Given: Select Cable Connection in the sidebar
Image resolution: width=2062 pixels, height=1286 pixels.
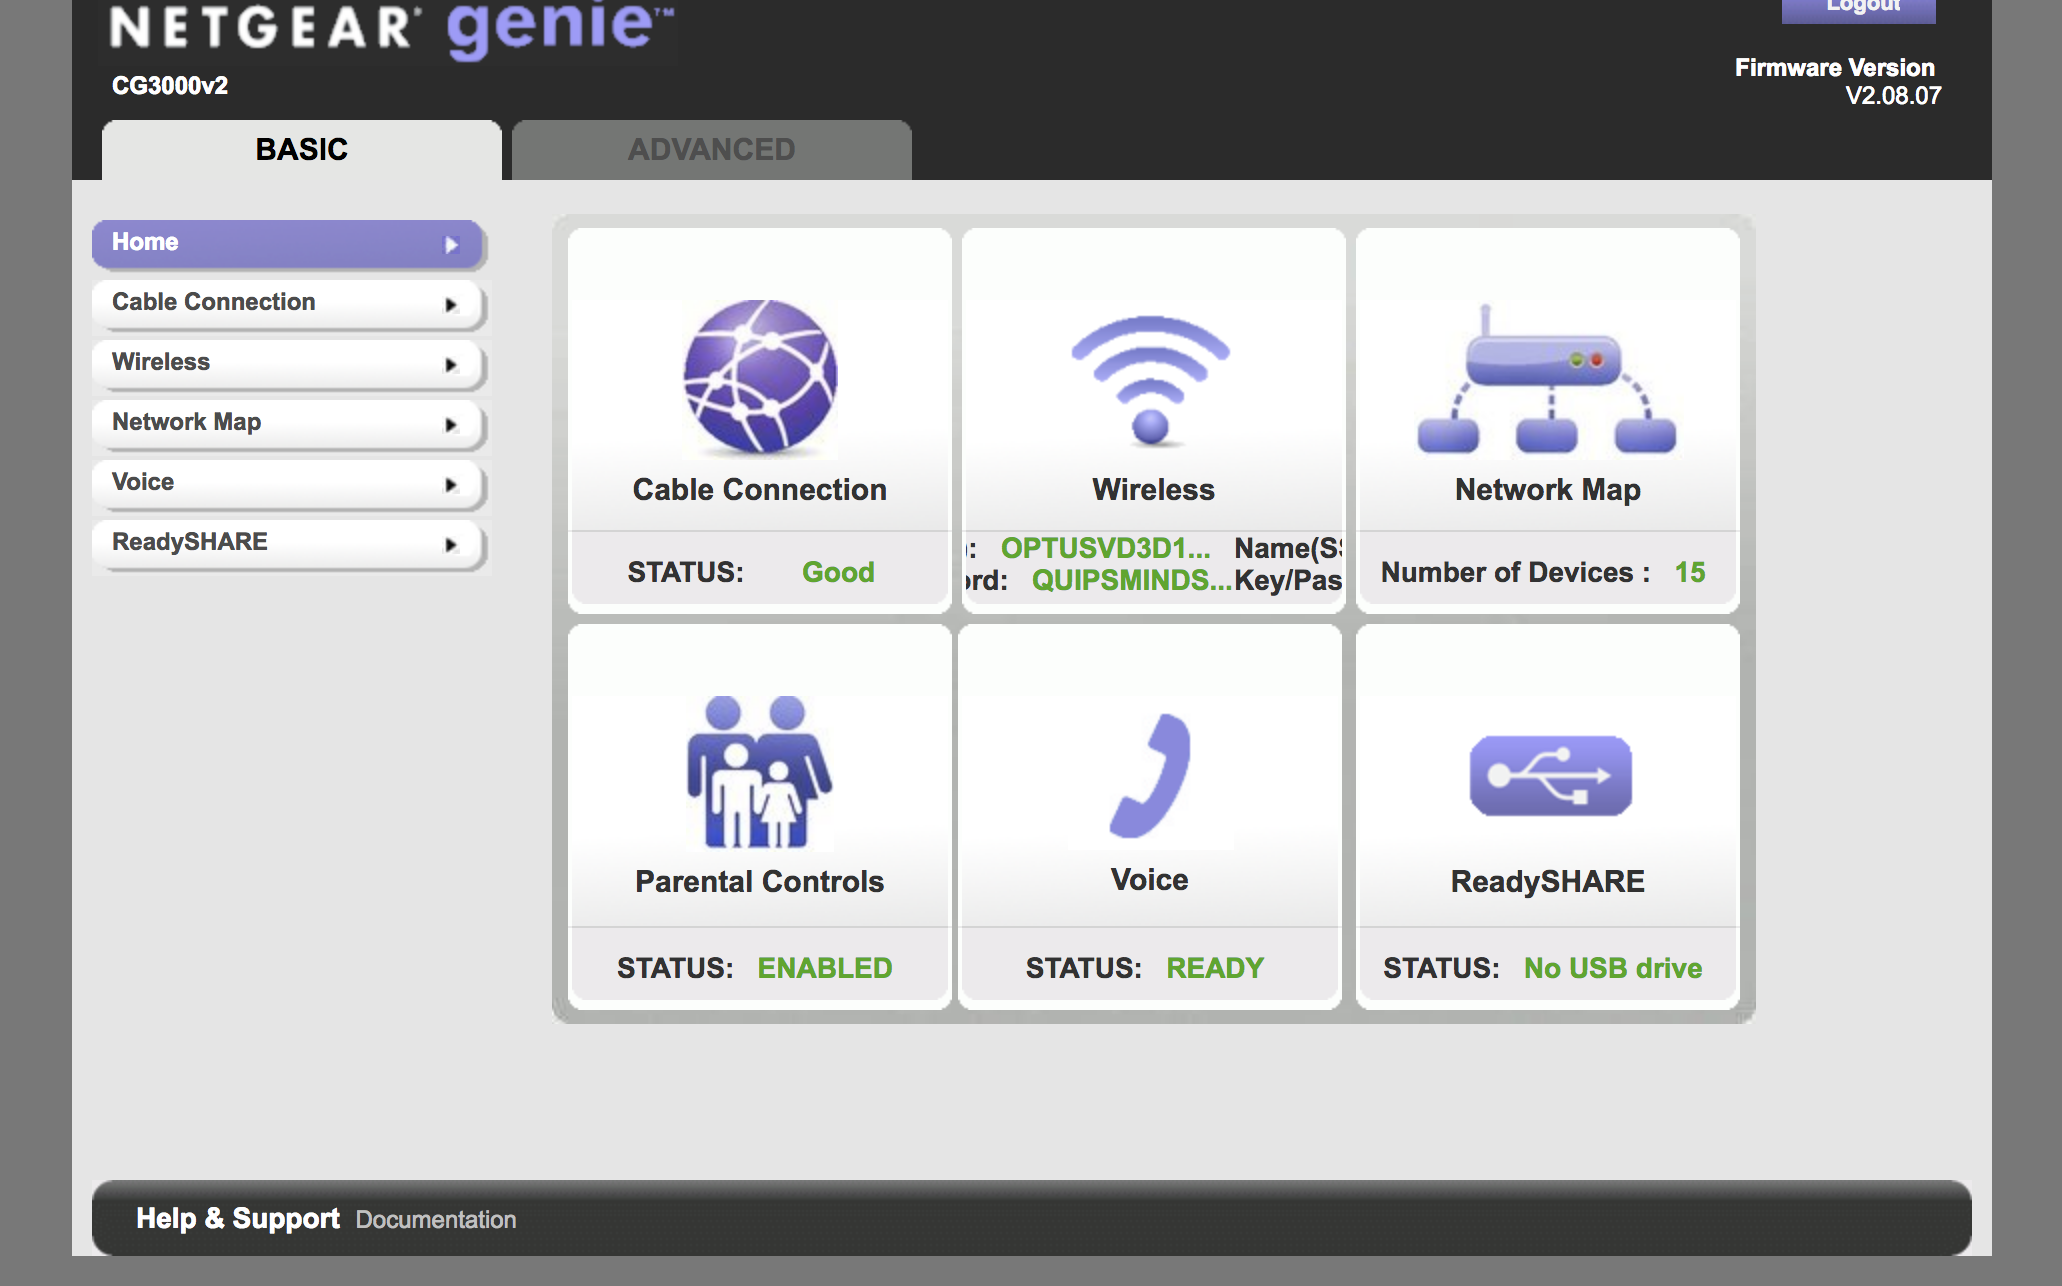Looking at the screenshot, I should pyautogui.click(x=288, y=303).
